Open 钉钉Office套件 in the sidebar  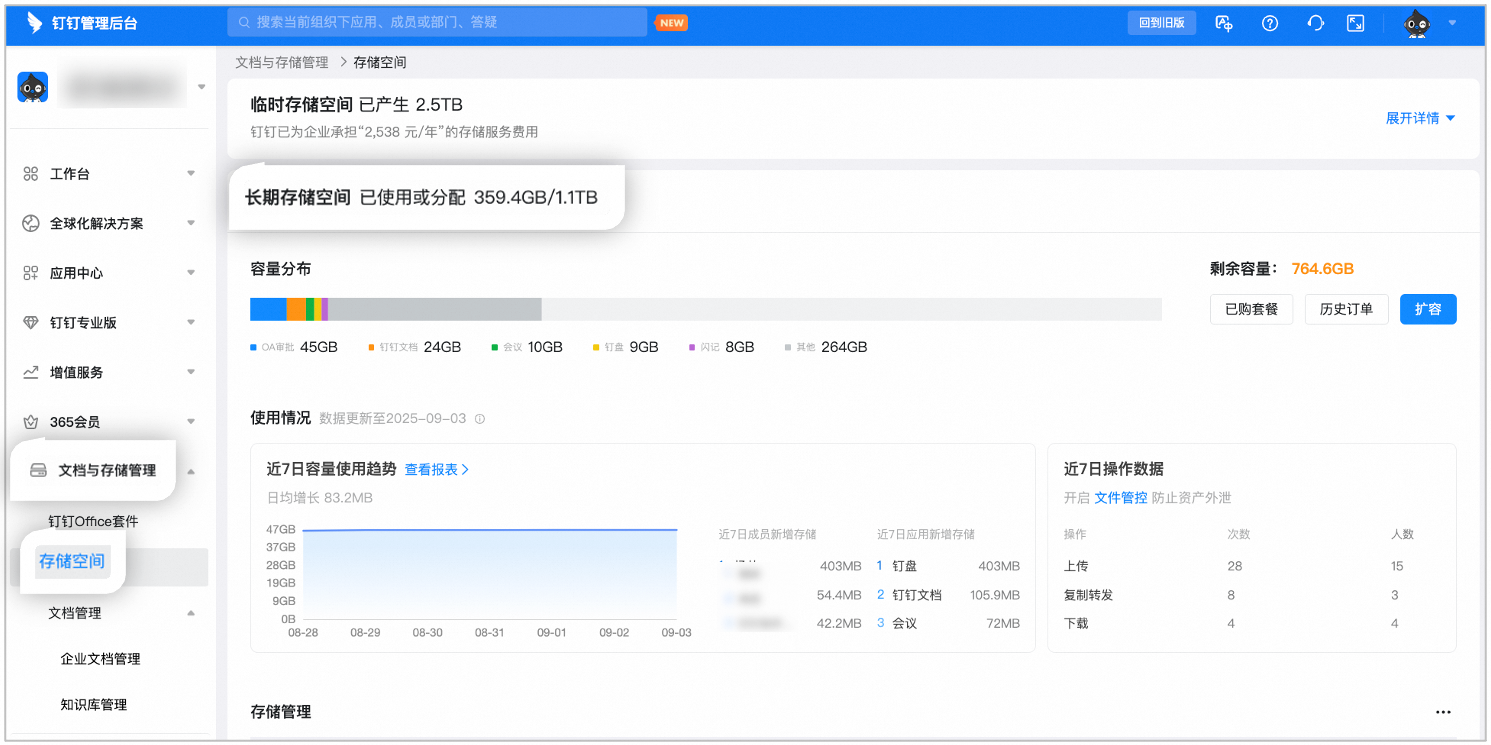tap(93, 521)
